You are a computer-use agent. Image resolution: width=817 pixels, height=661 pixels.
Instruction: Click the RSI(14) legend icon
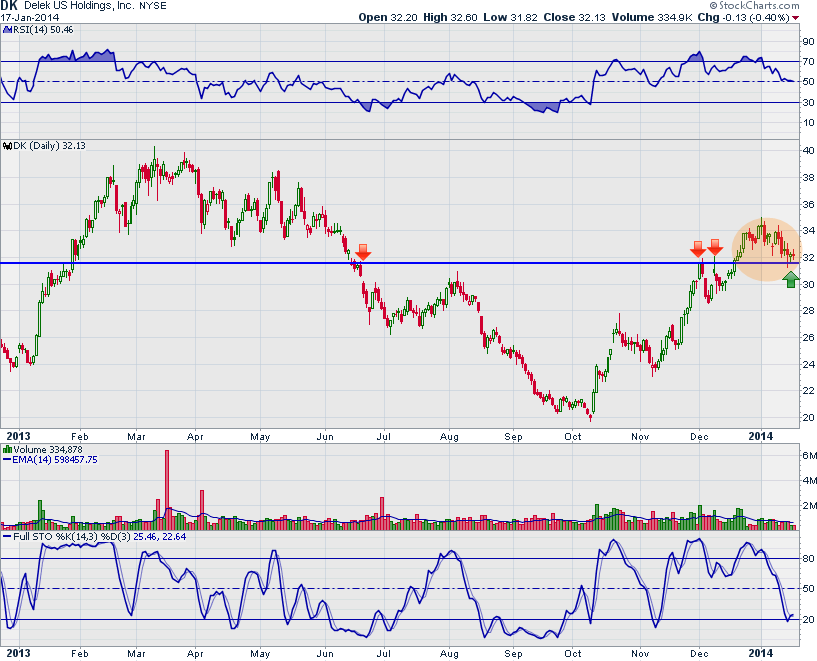[6, 30]
